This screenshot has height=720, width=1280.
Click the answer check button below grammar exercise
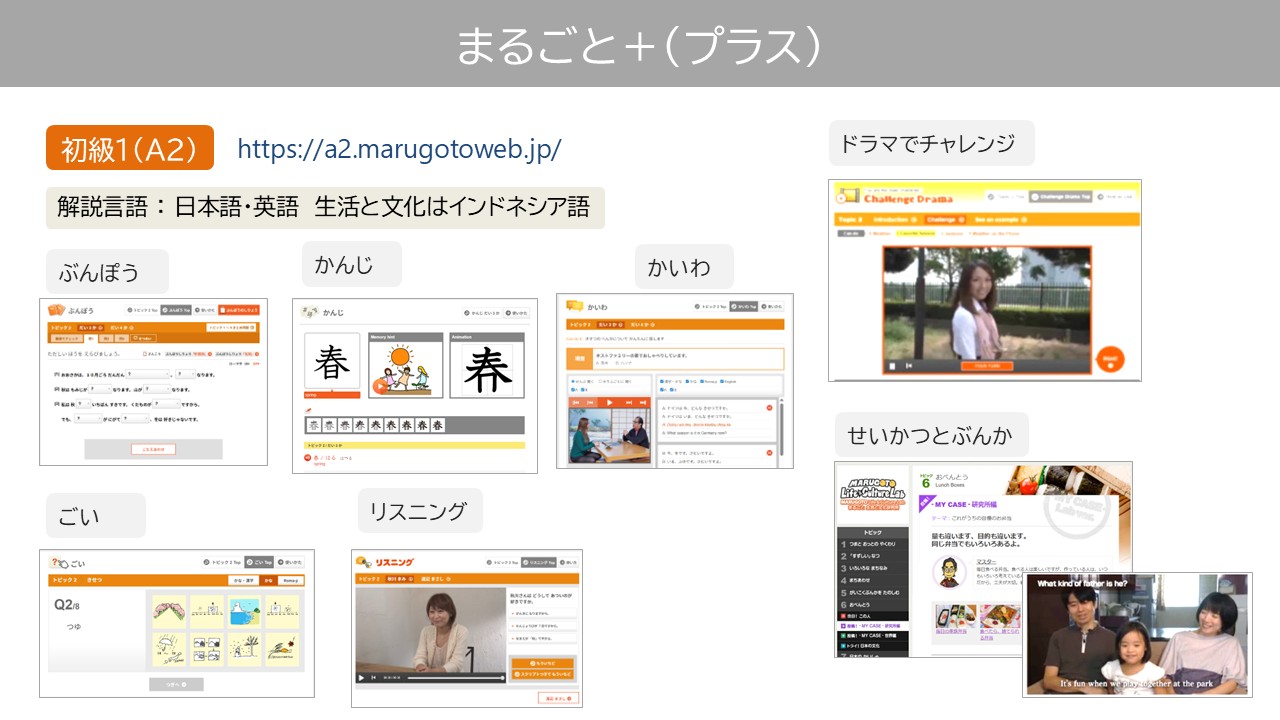point(153,450)
